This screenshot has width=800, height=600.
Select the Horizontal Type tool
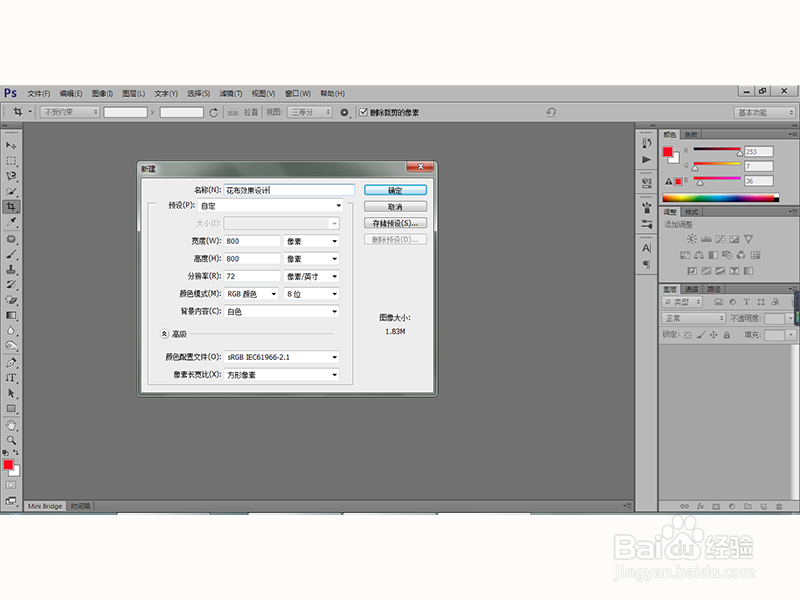tap(11, 378)
